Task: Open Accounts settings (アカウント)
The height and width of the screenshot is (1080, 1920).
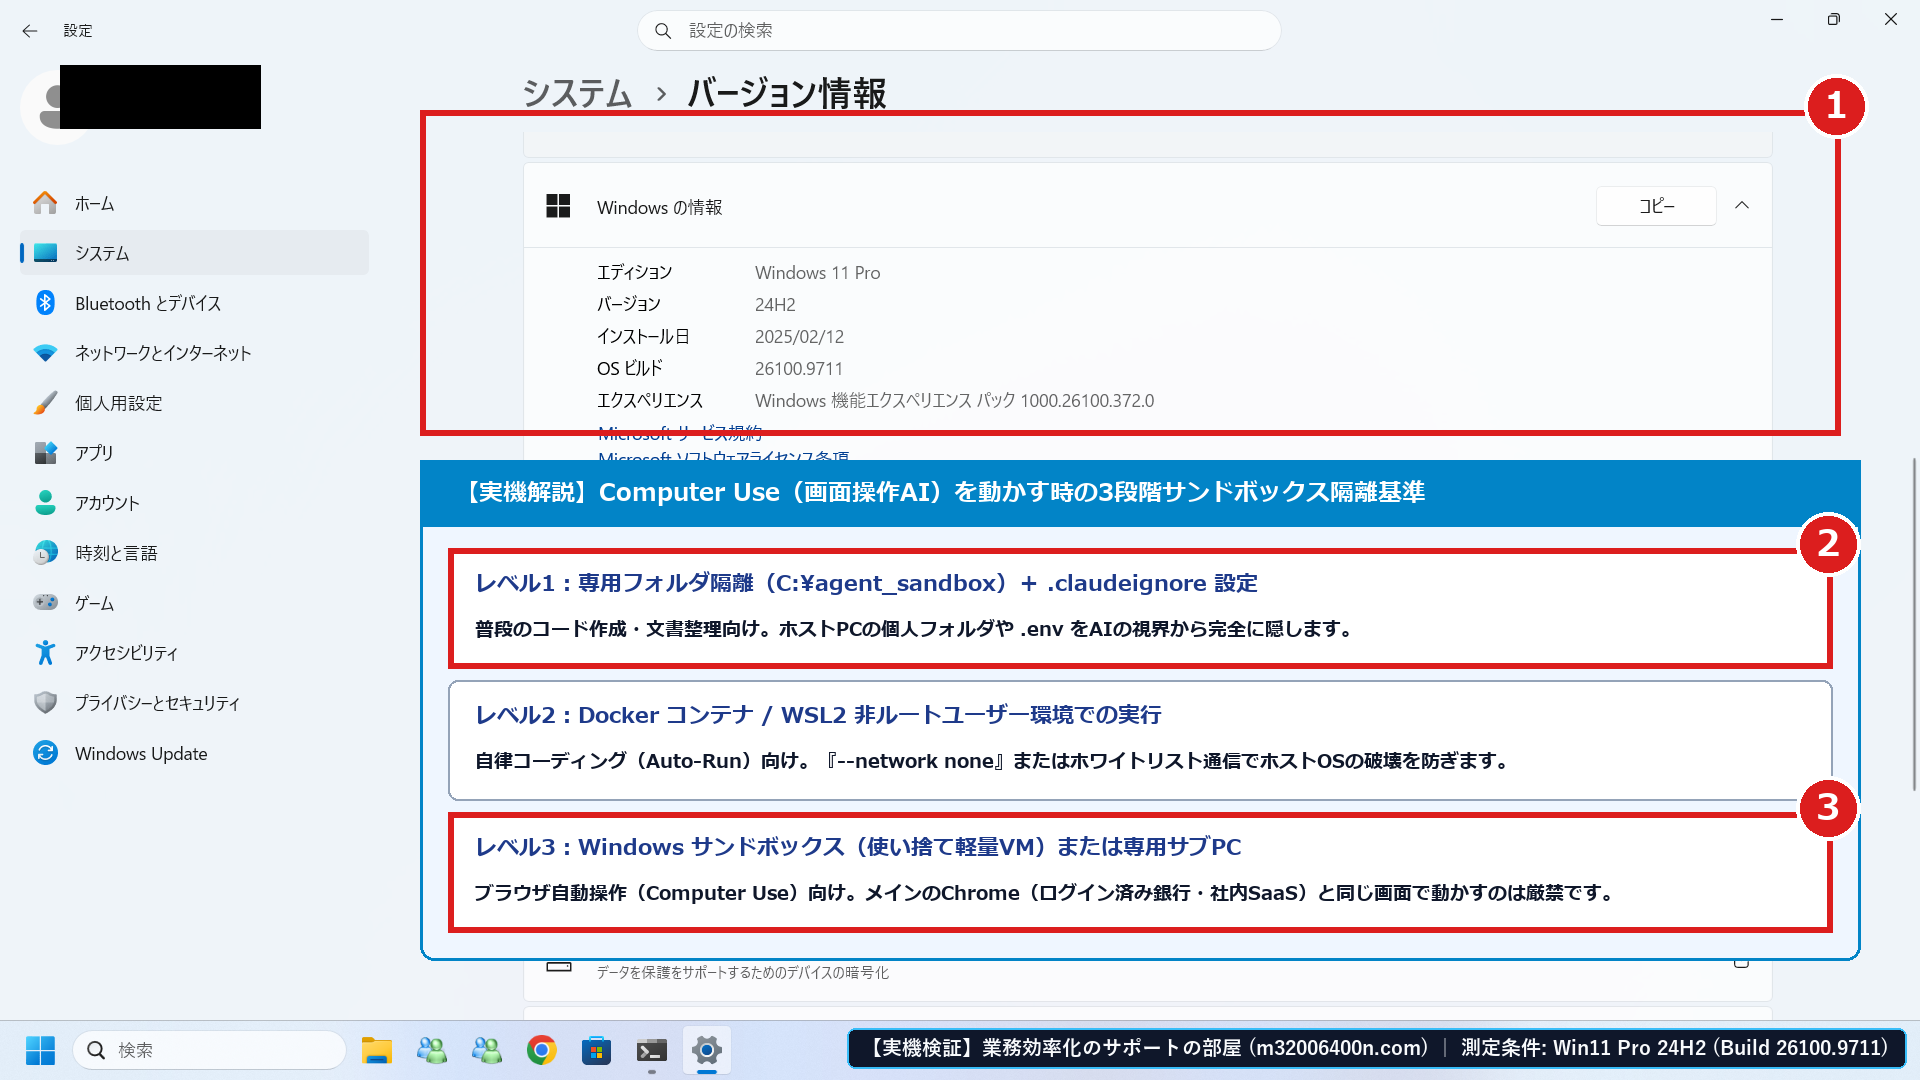Action: click(194, 503)
